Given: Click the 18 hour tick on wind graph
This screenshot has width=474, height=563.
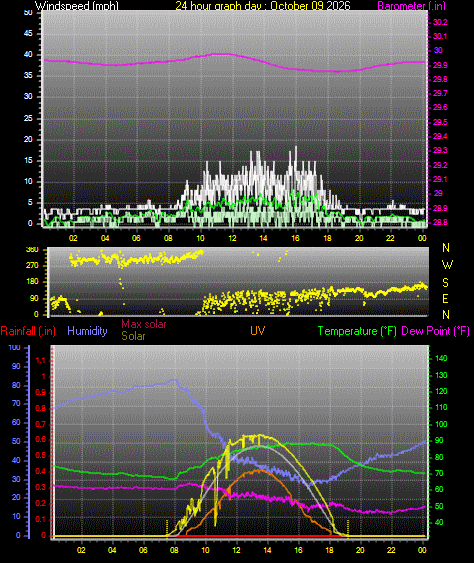Looking at the screenshot, I should tap(327, 238).
